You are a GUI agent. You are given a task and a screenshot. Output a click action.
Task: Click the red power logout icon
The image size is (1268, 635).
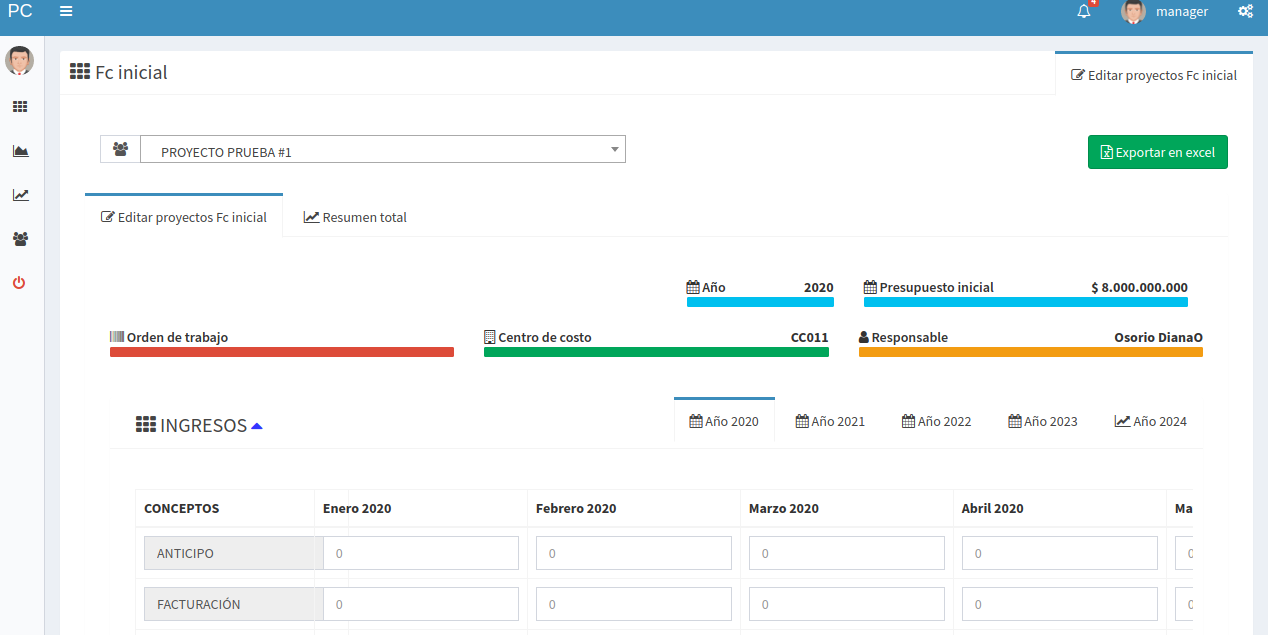(x=19, y=283)
